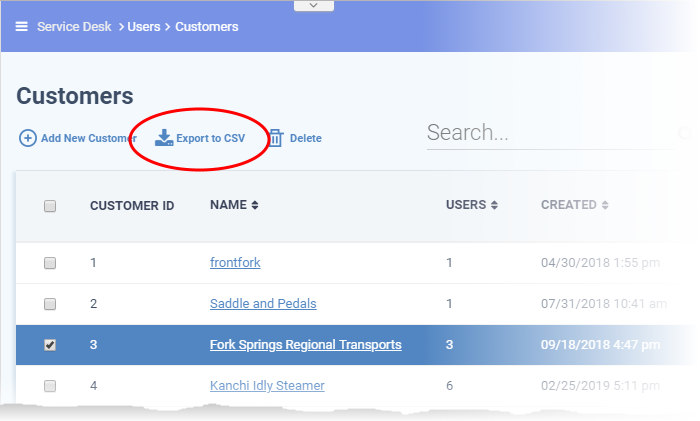Open the hamburger navigation menu
The image size is (700, 421).
(x=21, y=27)
